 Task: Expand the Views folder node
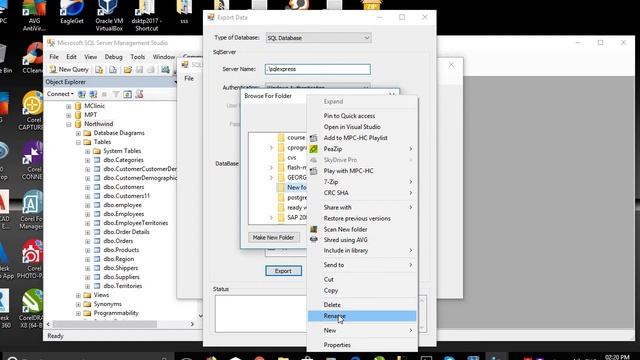[x=78, y=295]
